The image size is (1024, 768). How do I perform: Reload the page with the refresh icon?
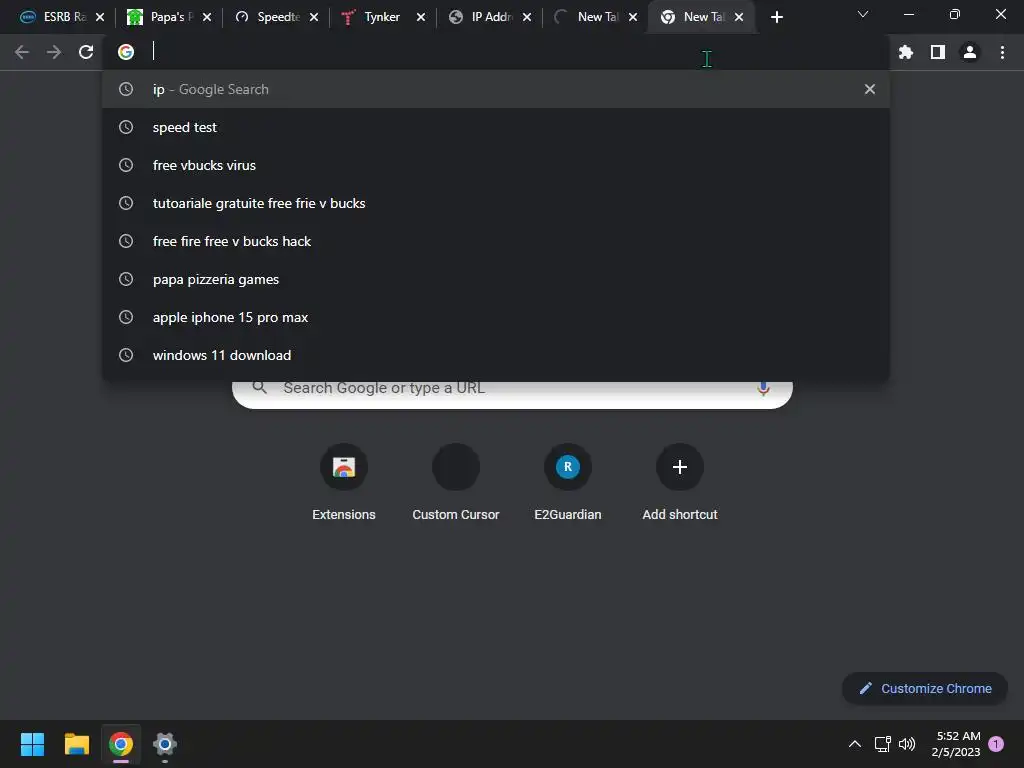(x=86, y=52)
